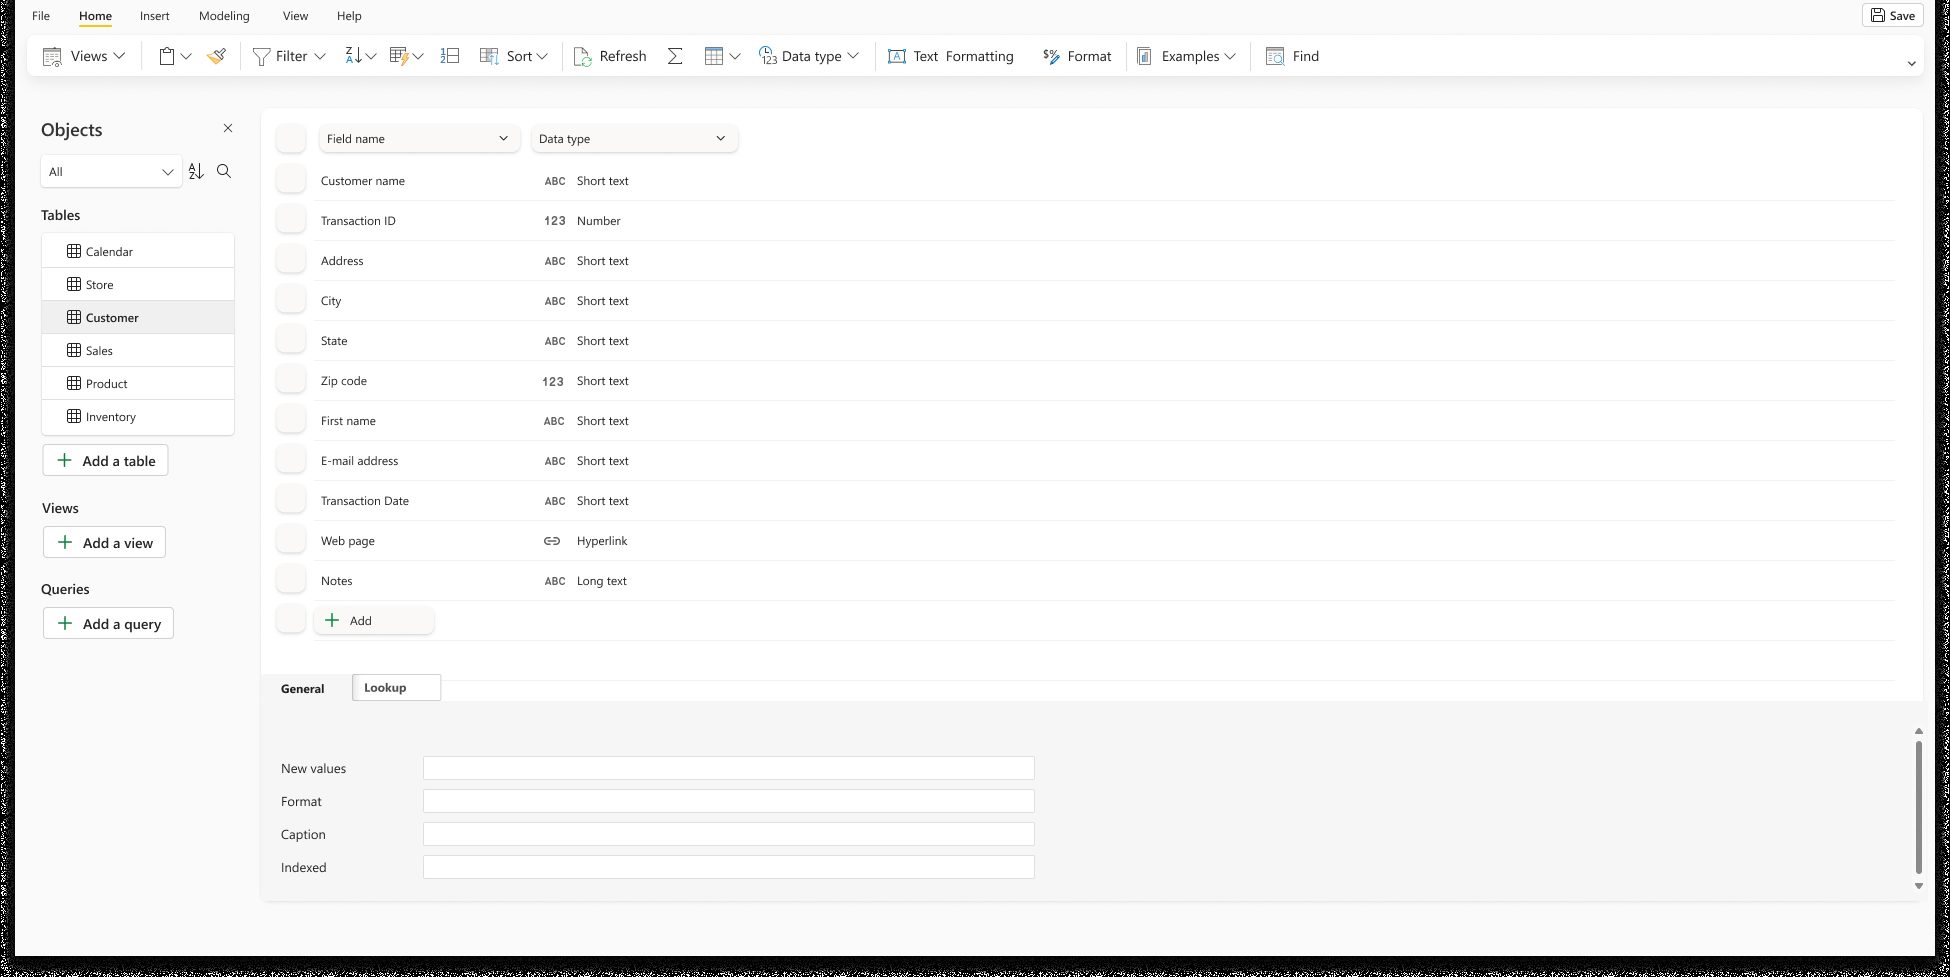Screen dimensions: 1950x977
Task: Select the Sales table in Objects
Action: pos(138,350)
